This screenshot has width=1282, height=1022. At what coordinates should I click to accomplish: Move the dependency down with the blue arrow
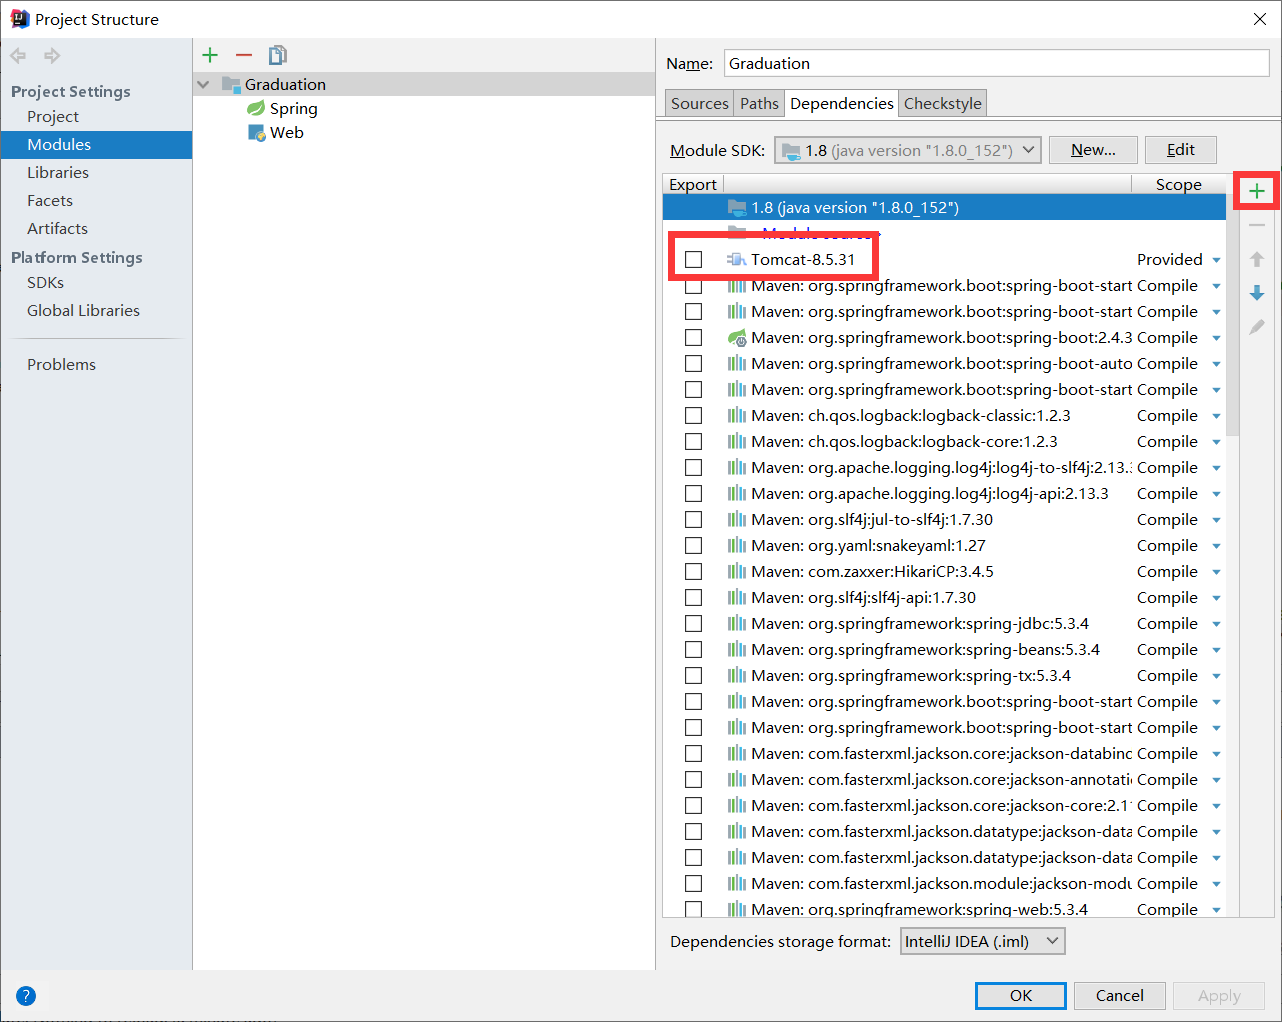point(1257,293)
